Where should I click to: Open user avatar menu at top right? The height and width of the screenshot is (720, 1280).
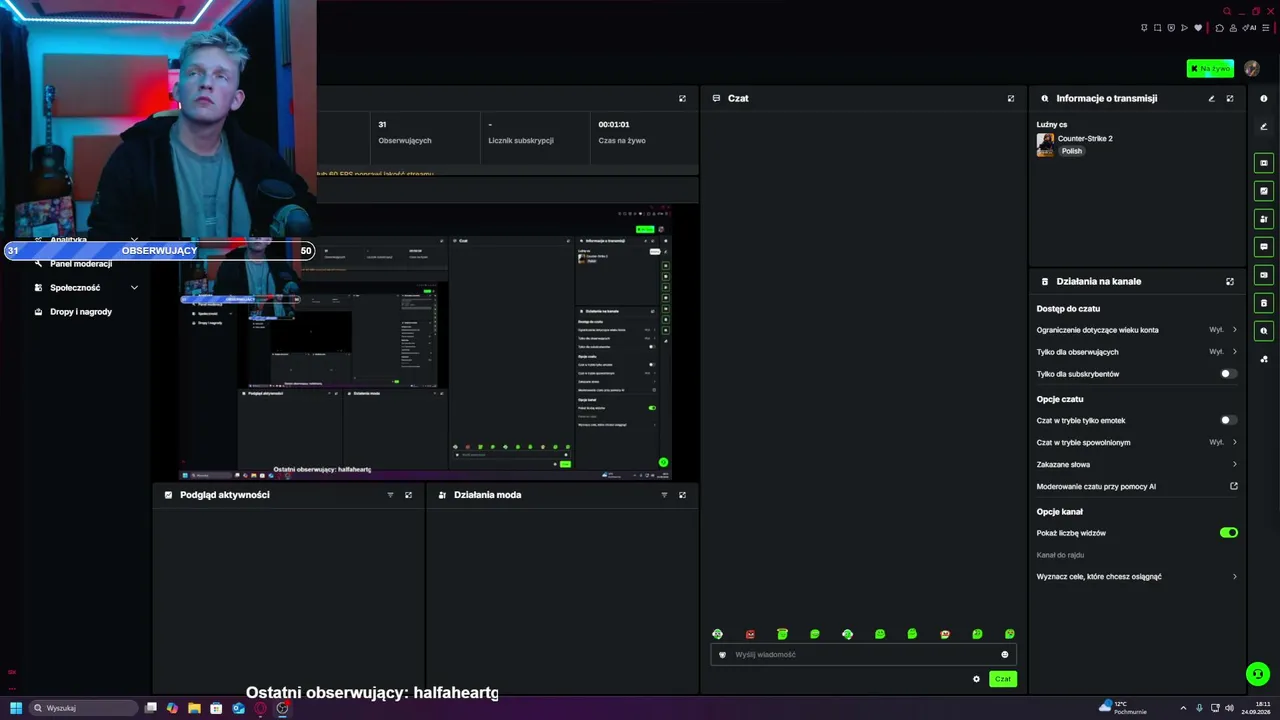point(1252,68)
